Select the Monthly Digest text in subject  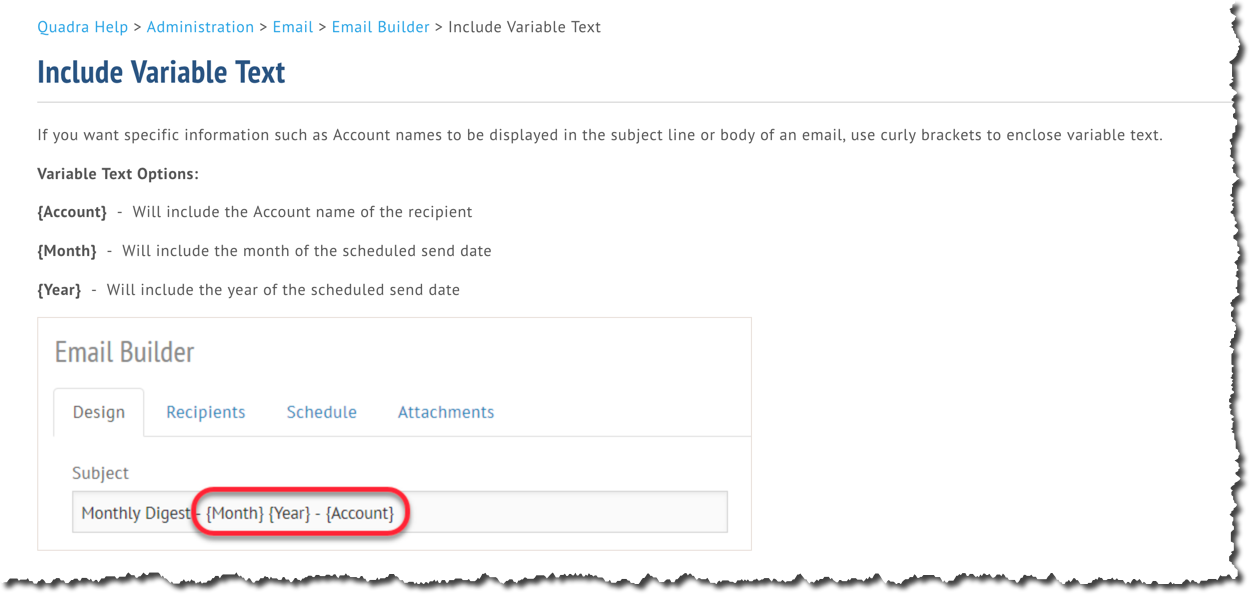(136, 512)
